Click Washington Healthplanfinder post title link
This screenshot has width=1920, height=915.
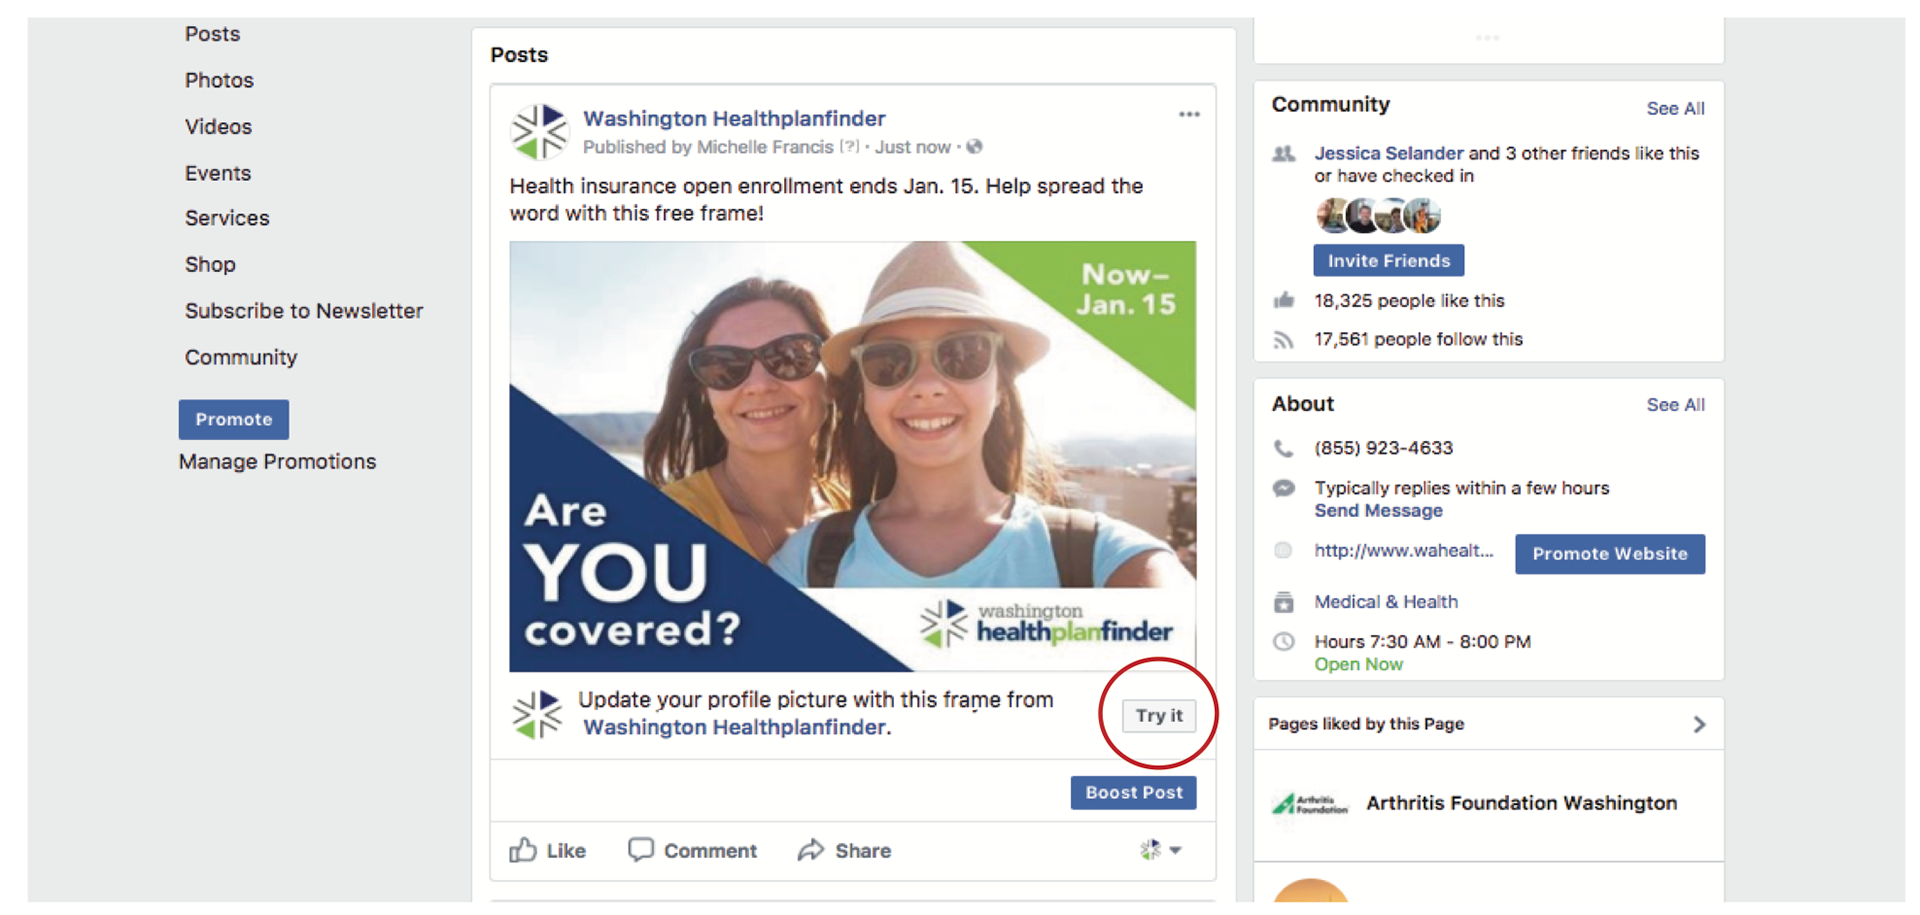[x=734, y=119]
